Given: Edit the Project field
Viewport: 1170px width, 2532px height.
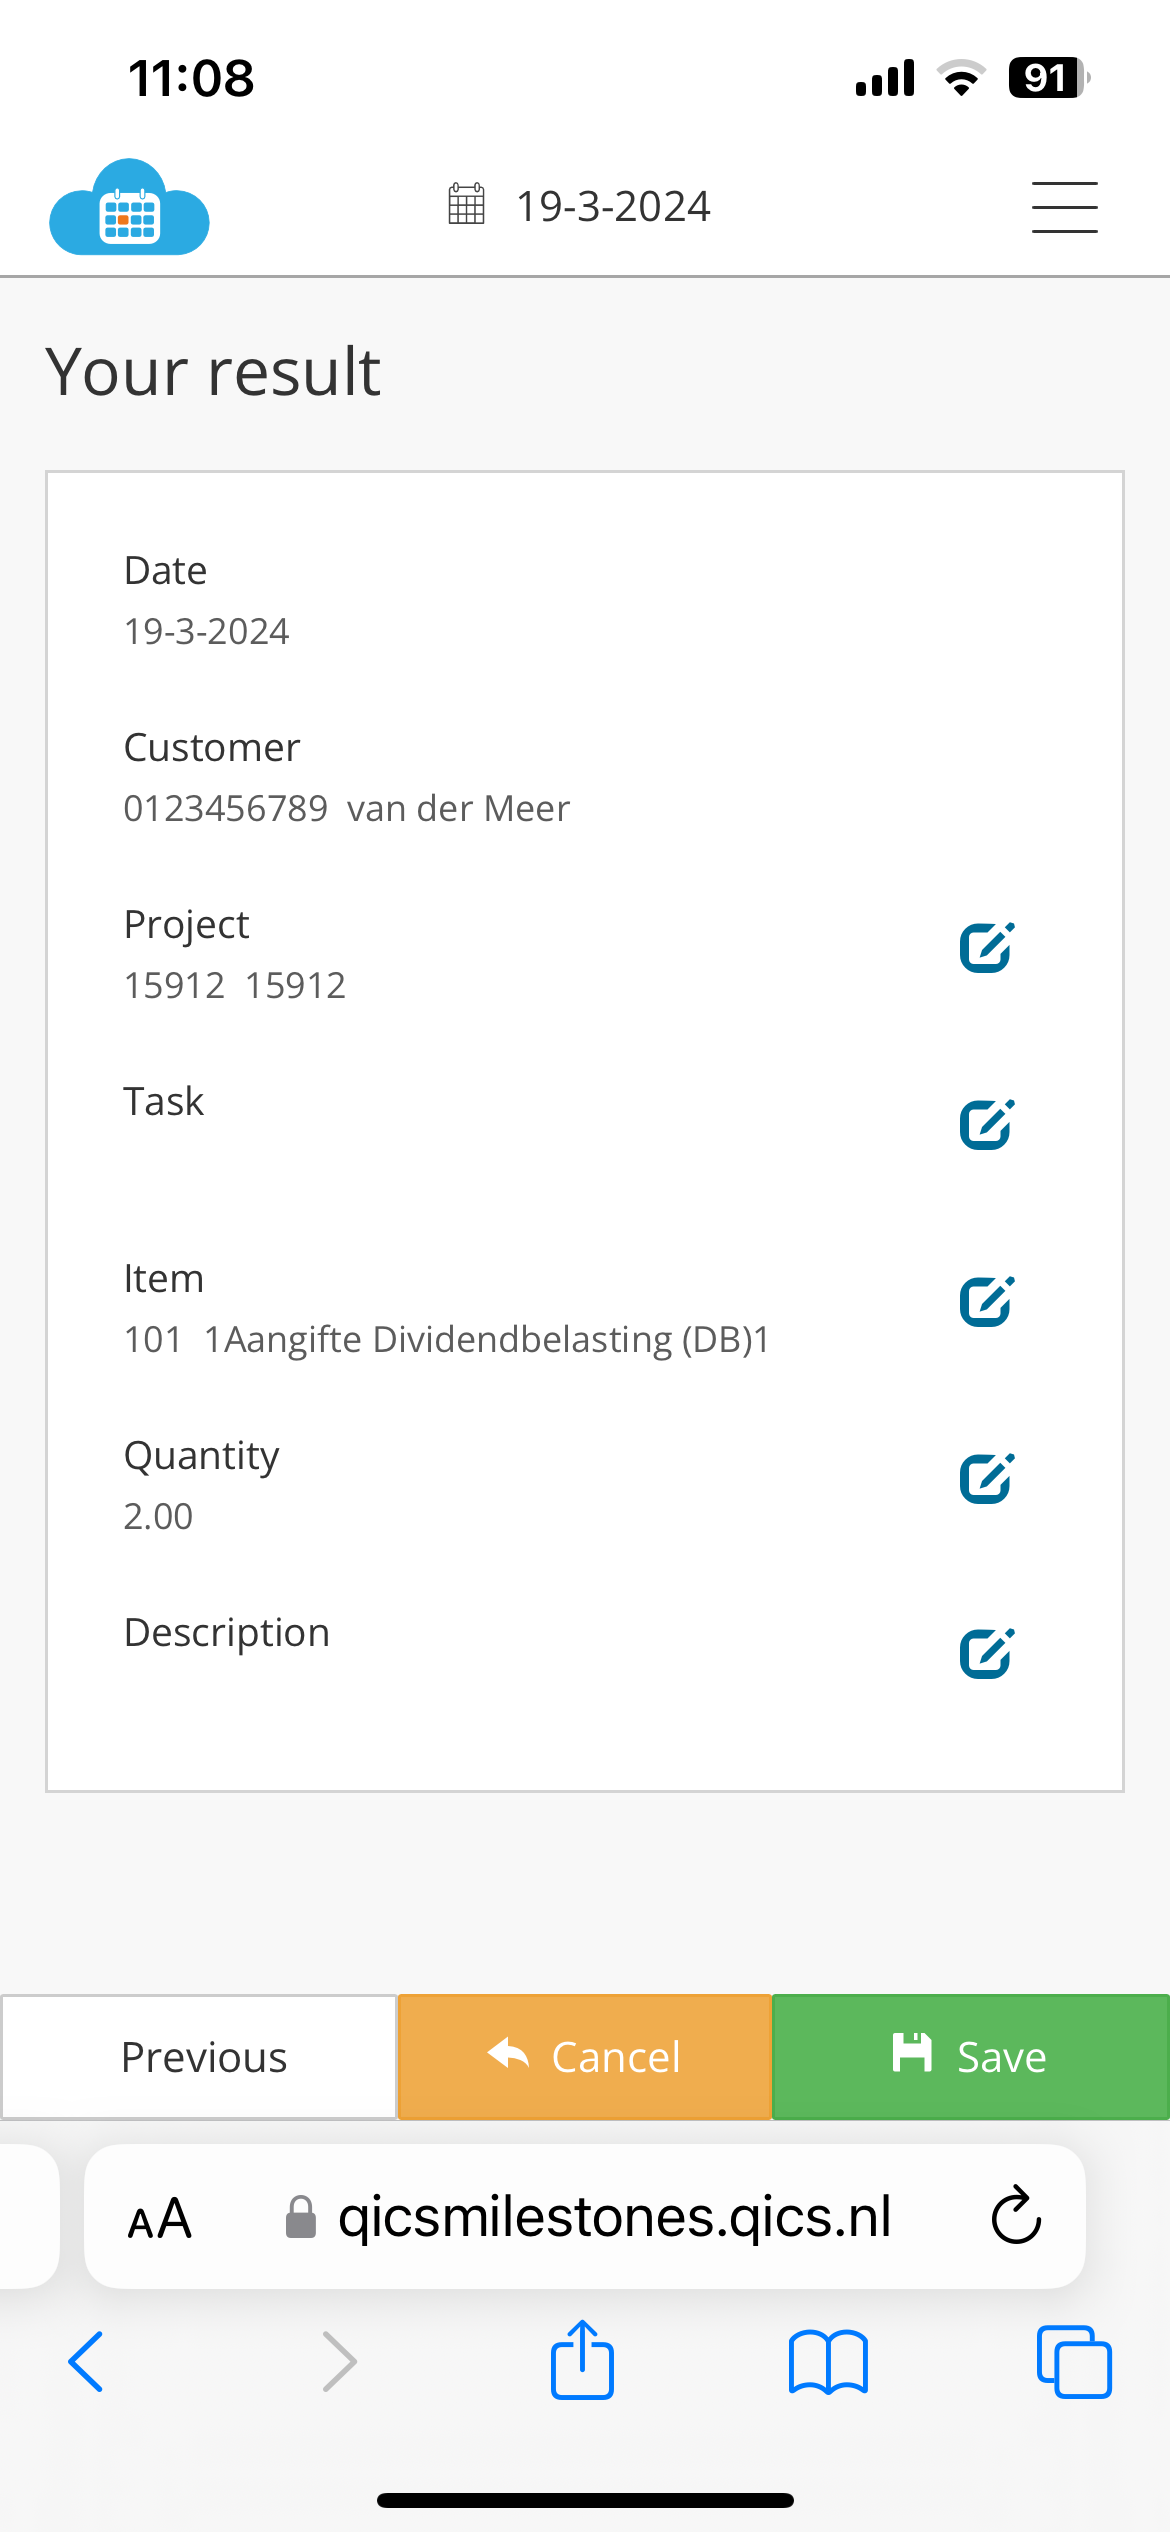Looking at the screenshot, I should pyautogui.click(x=987, y=948).
